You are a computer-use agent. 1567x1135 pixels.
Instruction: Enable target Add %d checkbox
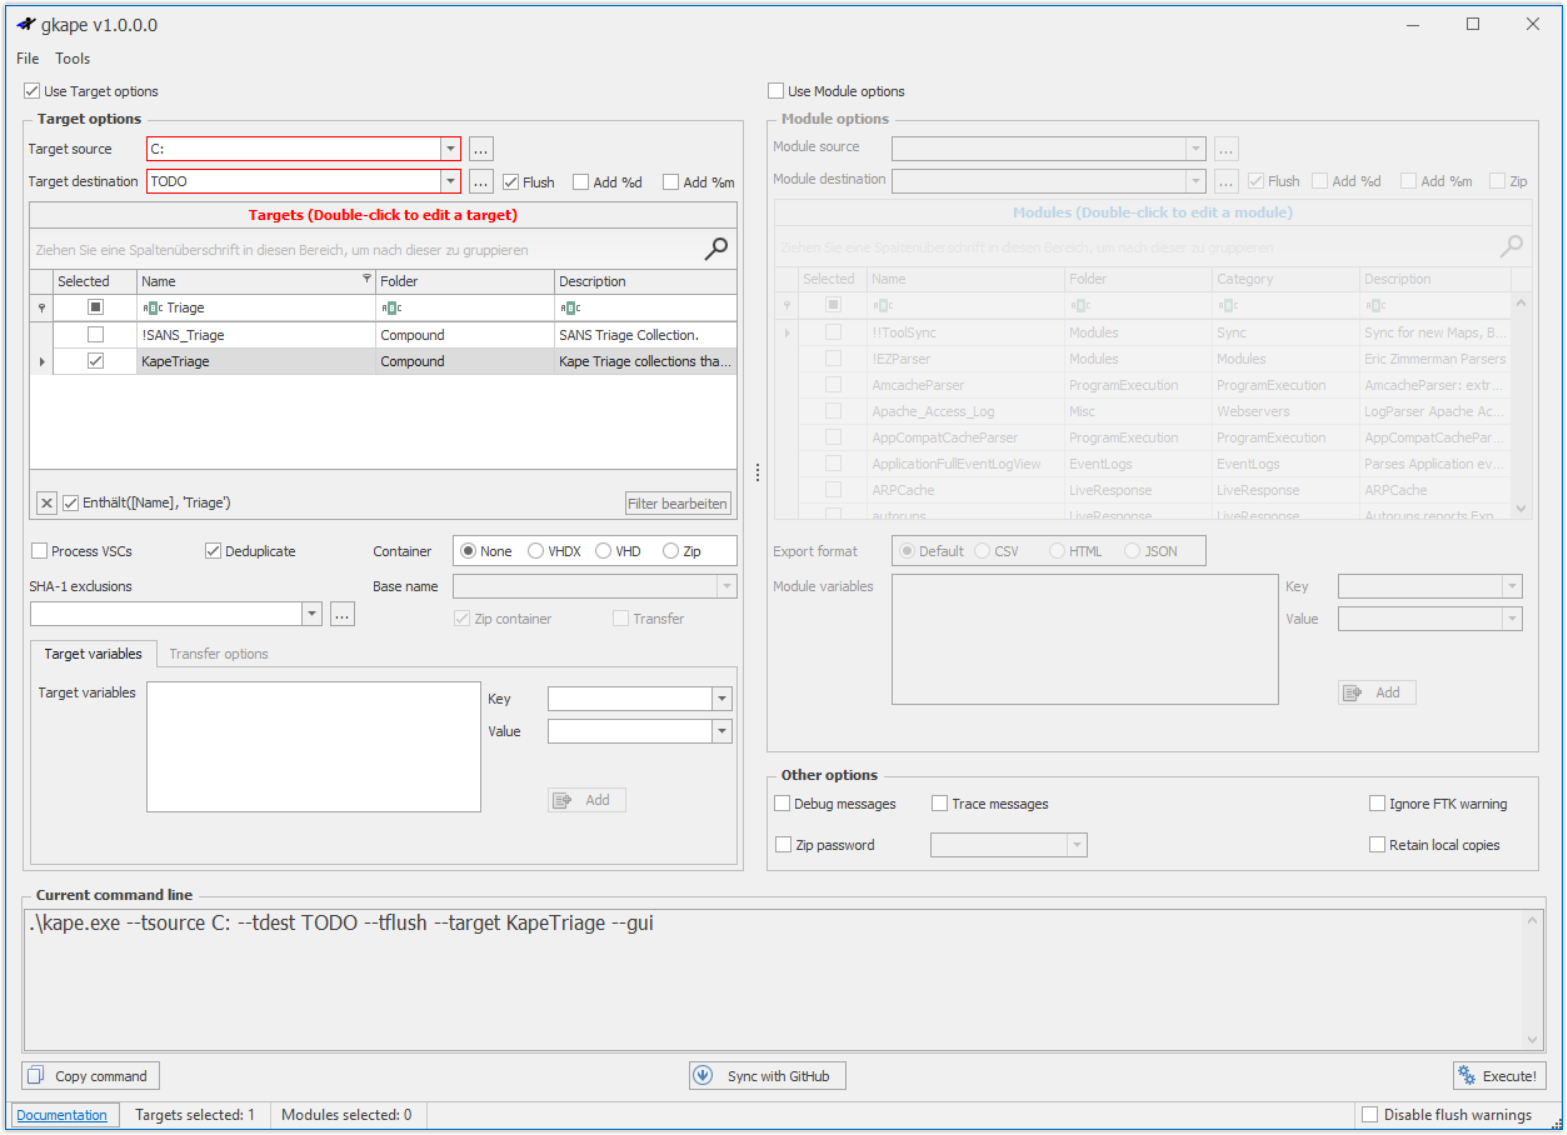581,182
